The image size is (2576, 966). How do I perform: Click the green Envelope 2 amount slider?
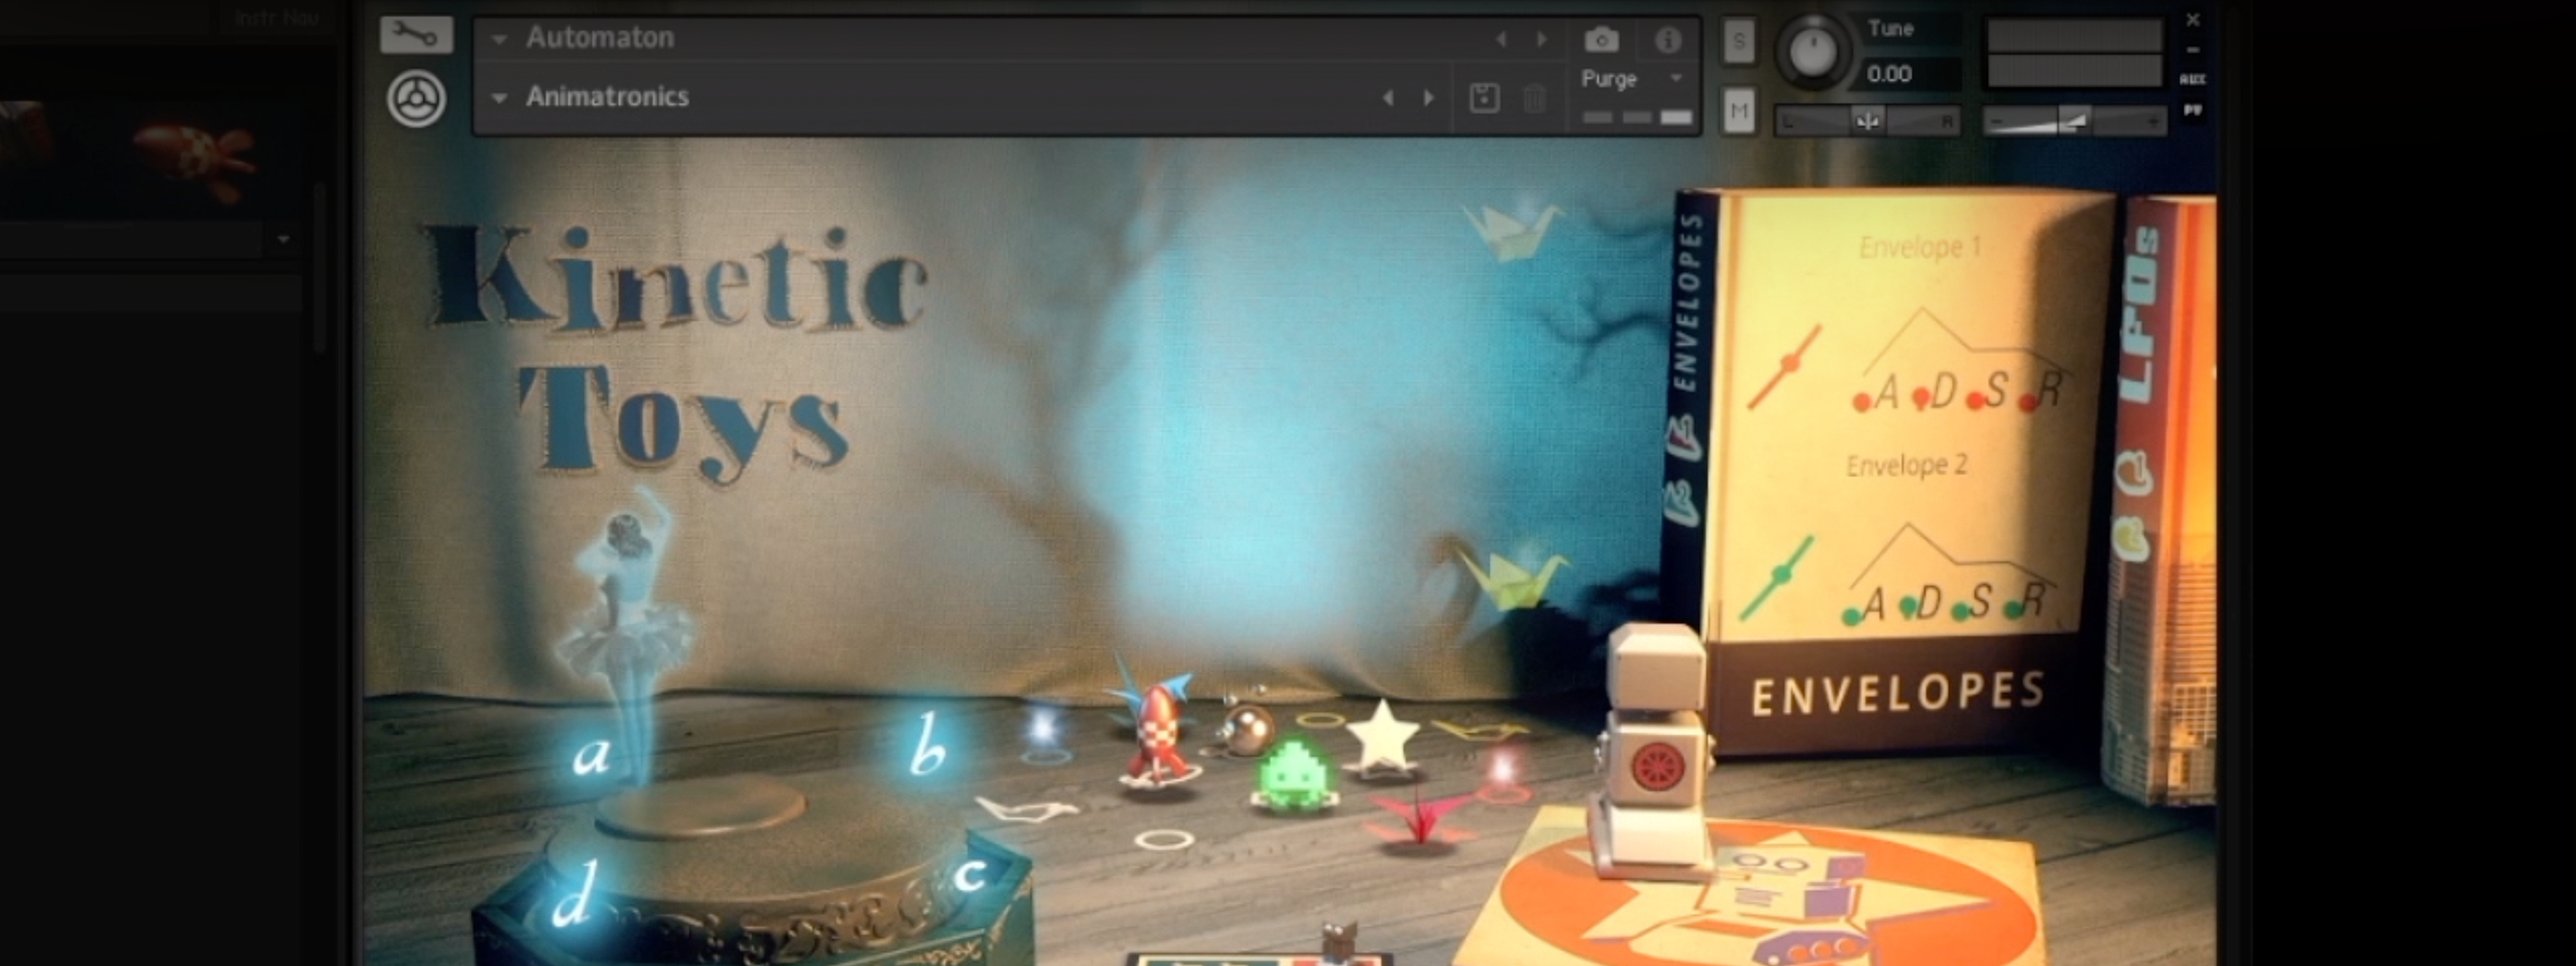coord(1776,578)
